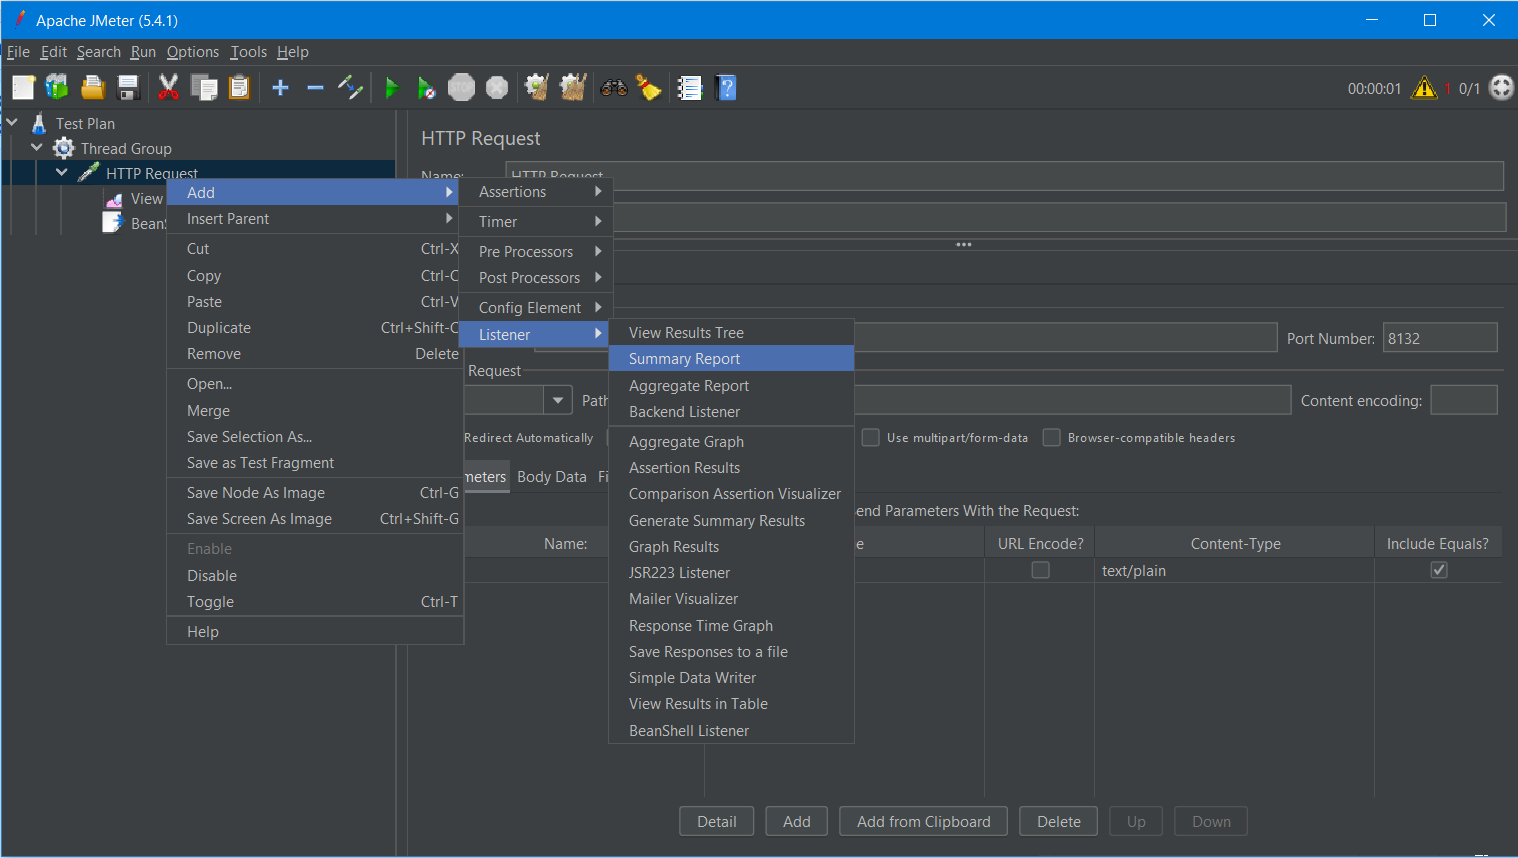The width and height of the screenshot is (1518, 858).
Task: Click the Content encoding input field
Action: point(1464,400)
